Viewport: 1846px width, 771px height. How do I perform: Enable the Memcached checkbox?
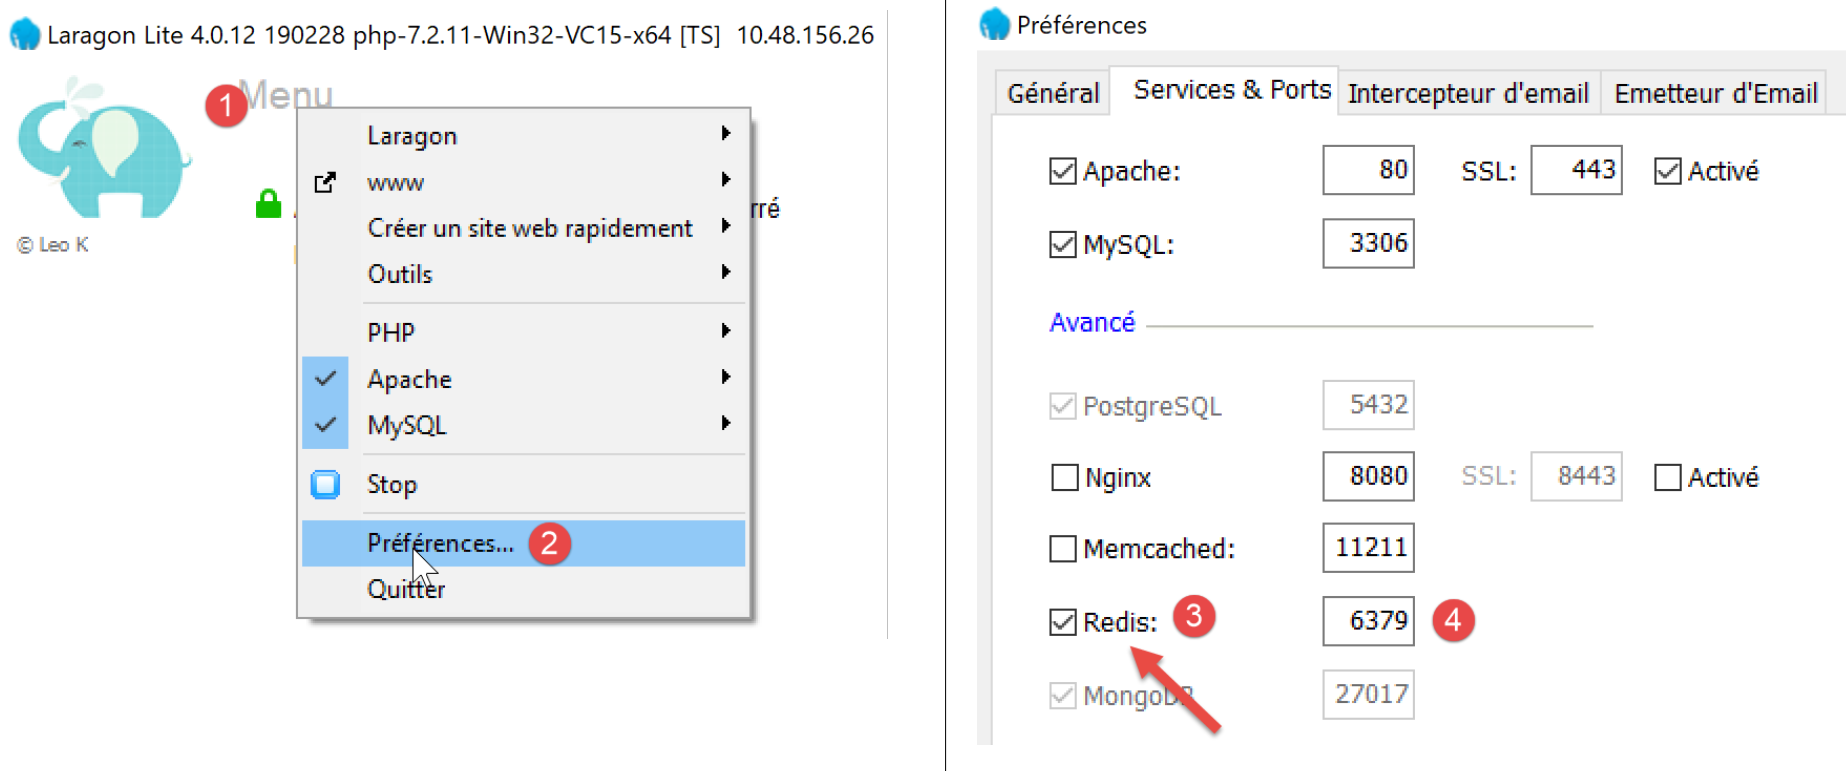[1063, 549]
